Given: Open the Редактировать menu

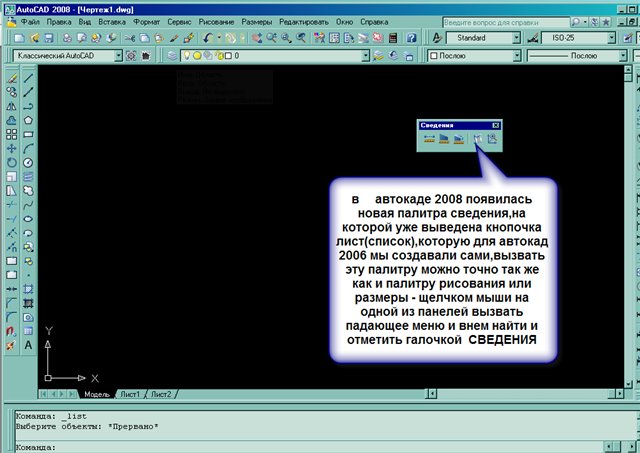Looking at the screenshot, I should click(304, 22).
